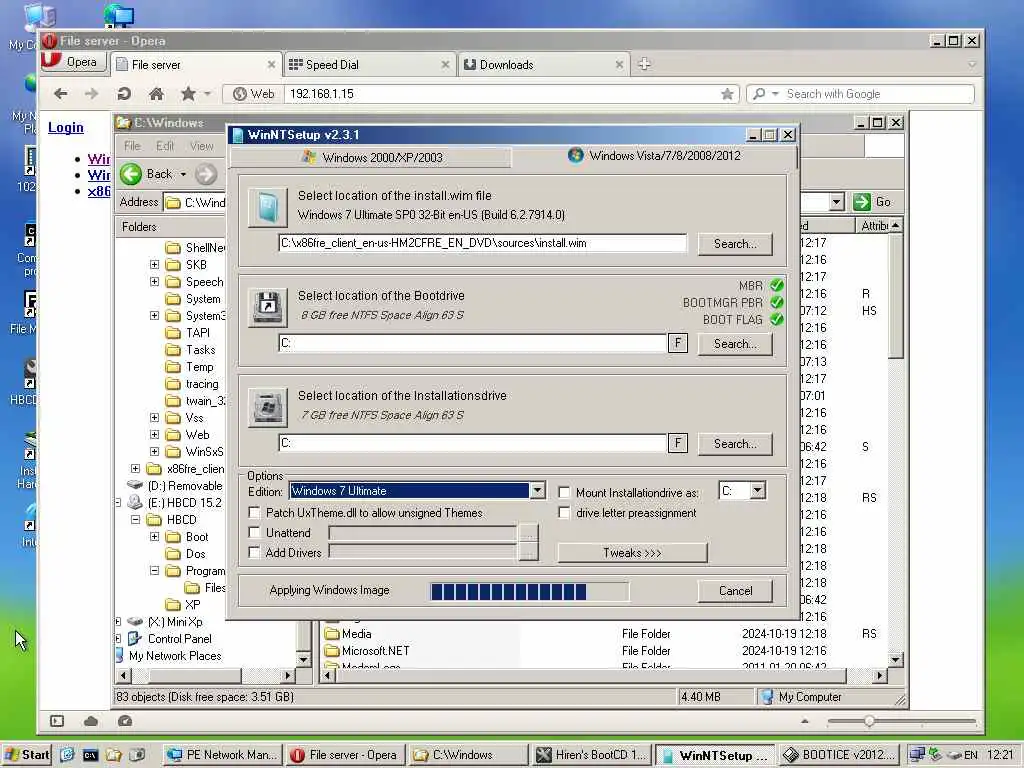Open the Explorer File menu
The height and width of the screenshot is (768, 1024).
point(133,146)
